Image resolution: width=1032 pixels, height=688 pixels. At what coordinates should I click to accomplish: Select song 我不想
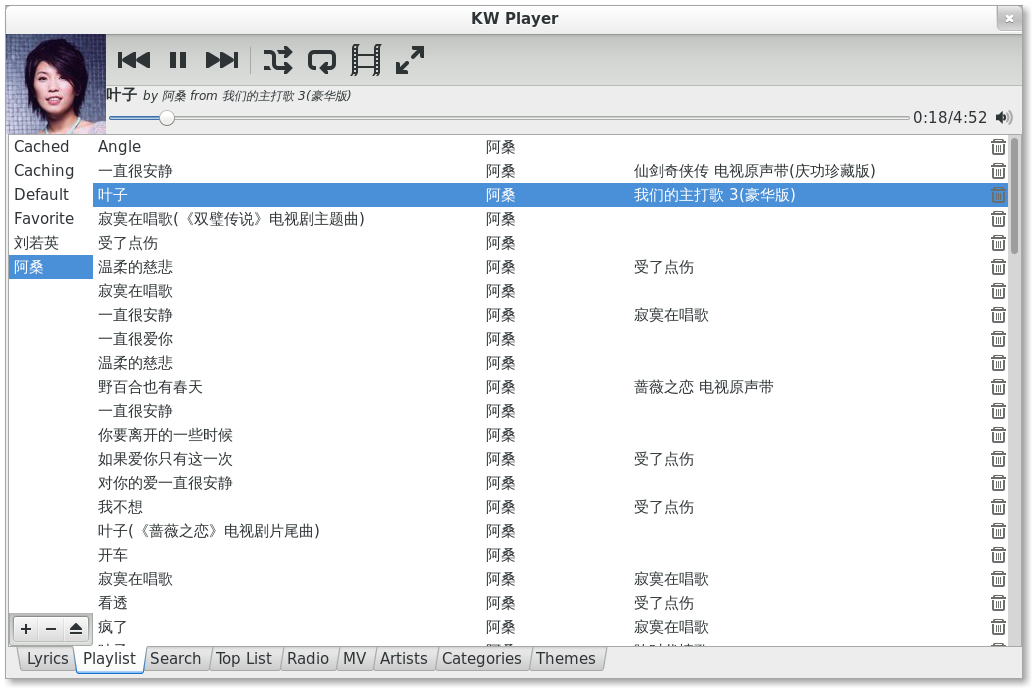point(120,507)
